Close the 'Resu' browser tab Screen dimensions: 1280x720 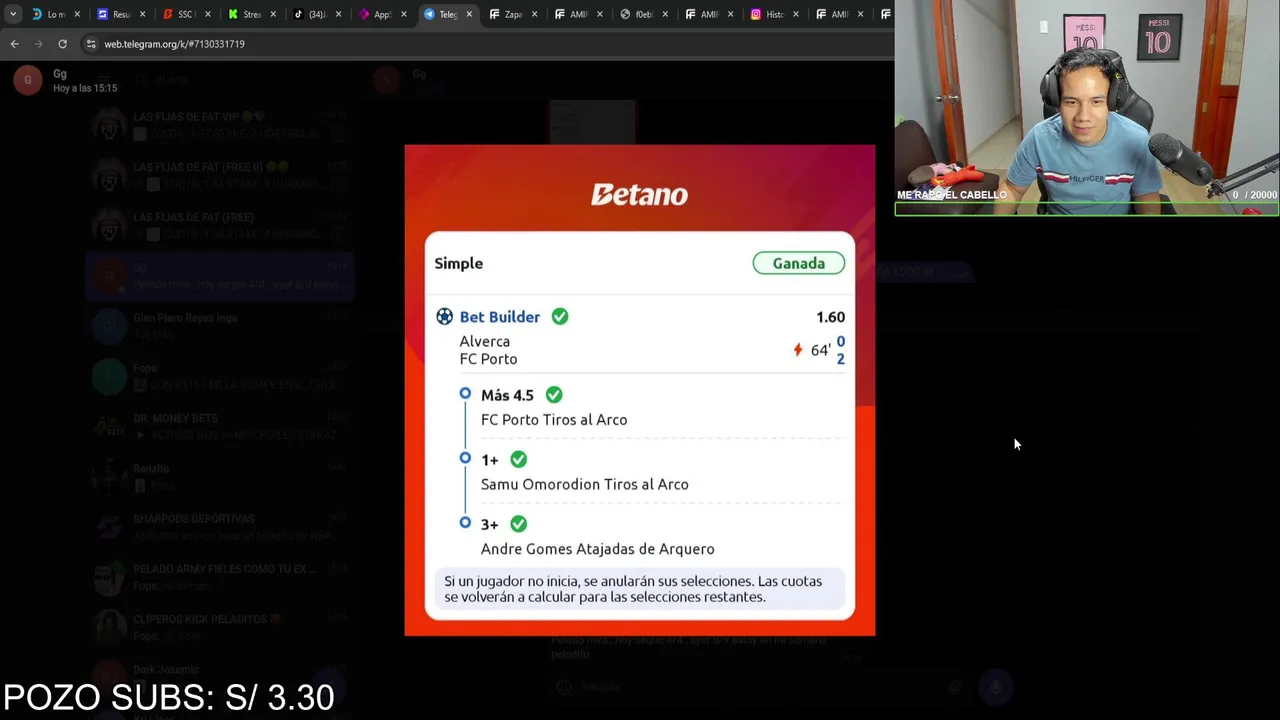[x=142, y=14]
